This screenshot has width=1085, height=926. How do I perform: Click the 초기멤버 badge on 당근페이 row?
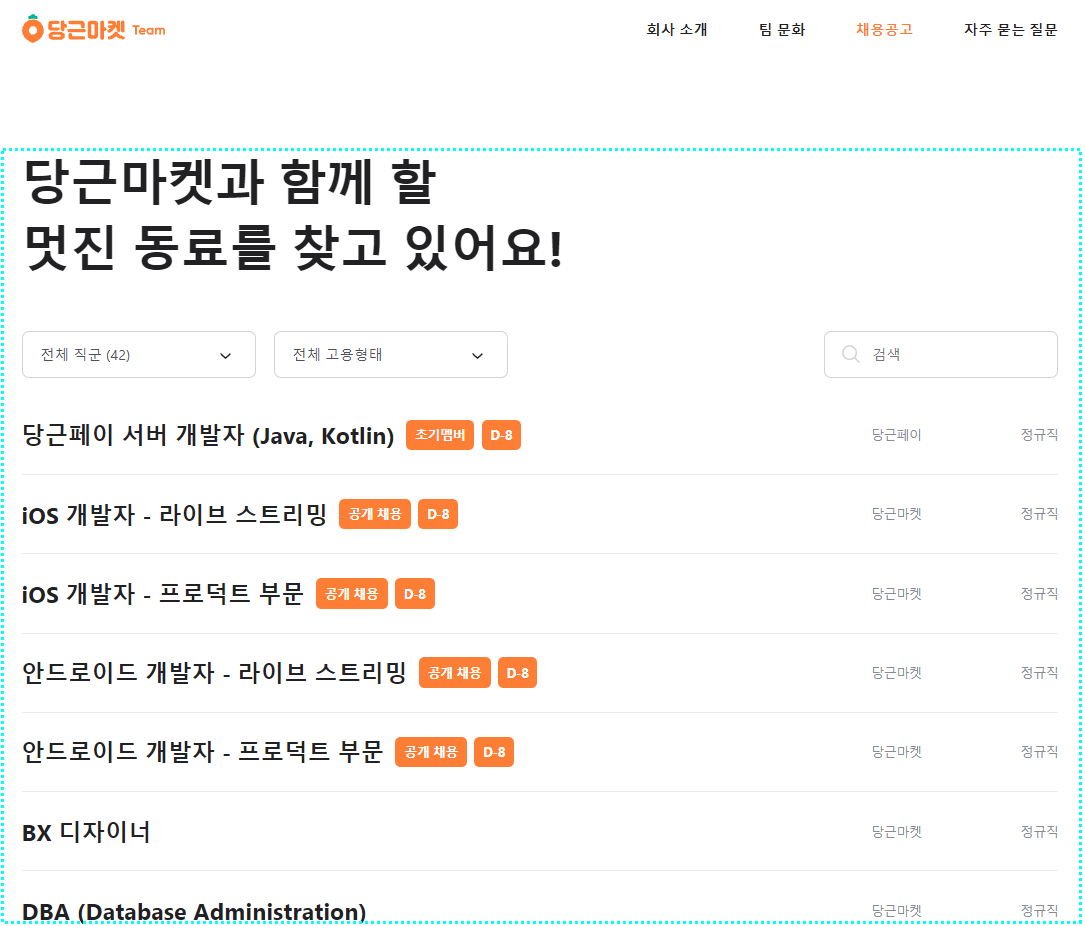coord(440,435)
